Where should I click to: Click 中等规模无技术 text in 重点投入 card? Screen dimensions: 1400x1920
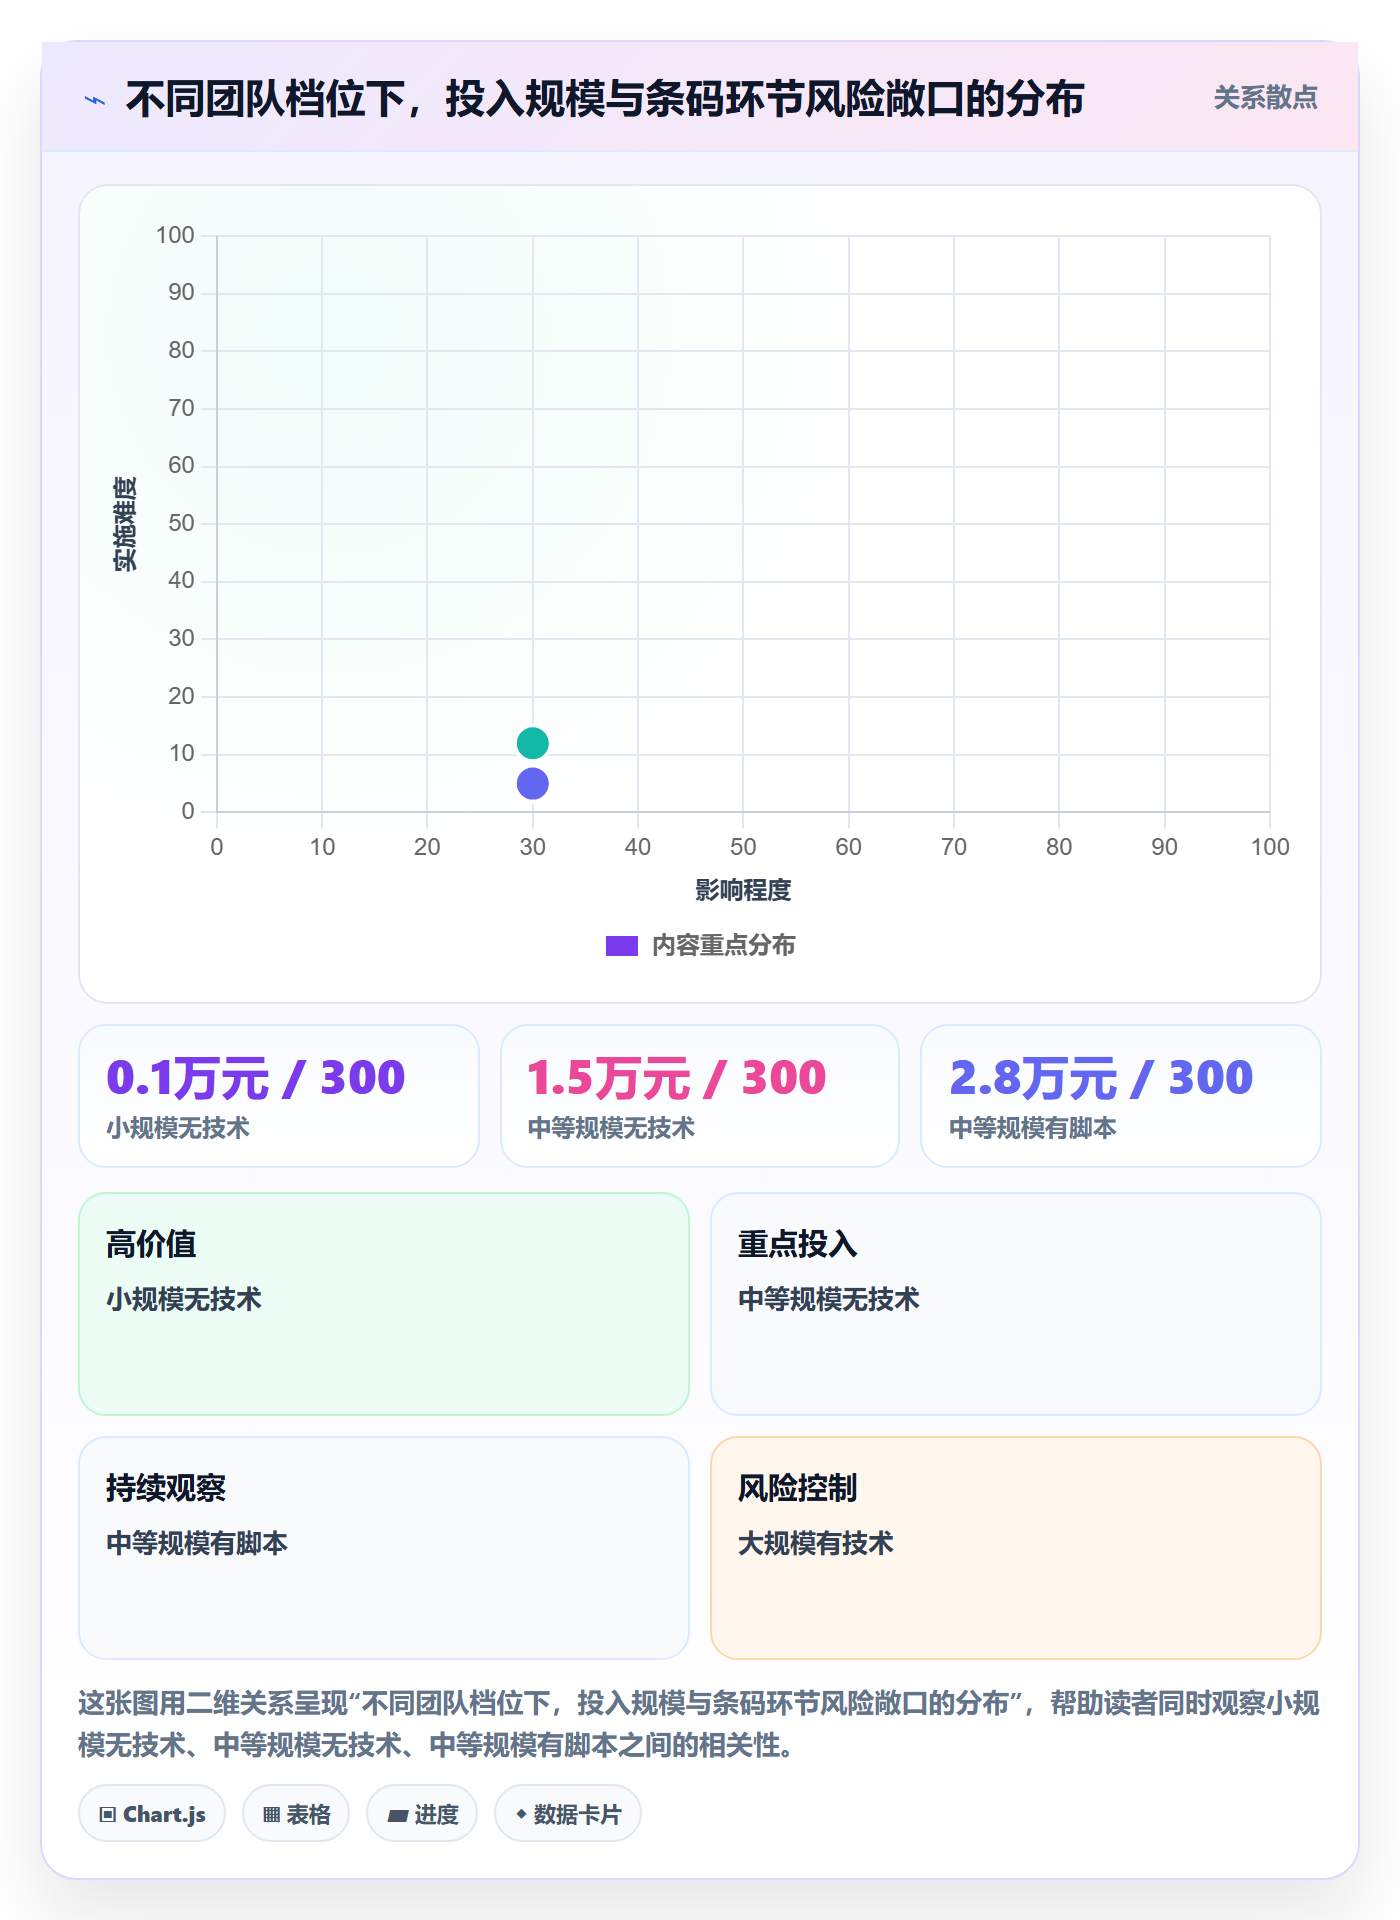click(829, 1299)
